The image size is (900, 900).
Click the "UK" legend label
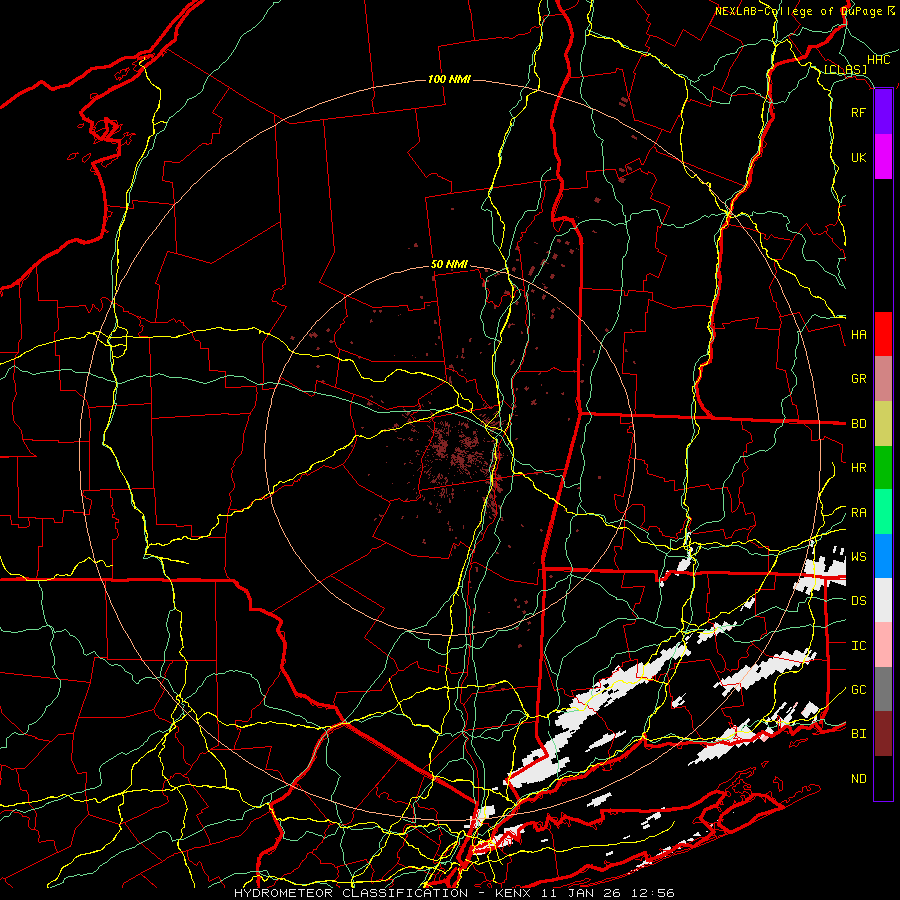(858, 157)
